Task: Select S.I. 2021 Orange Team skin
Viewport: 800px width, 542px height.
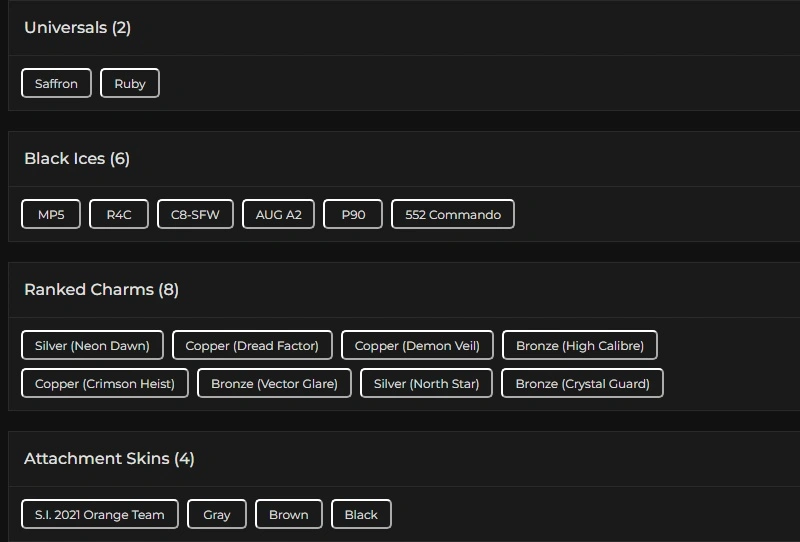Action: (x=100, y=514)
